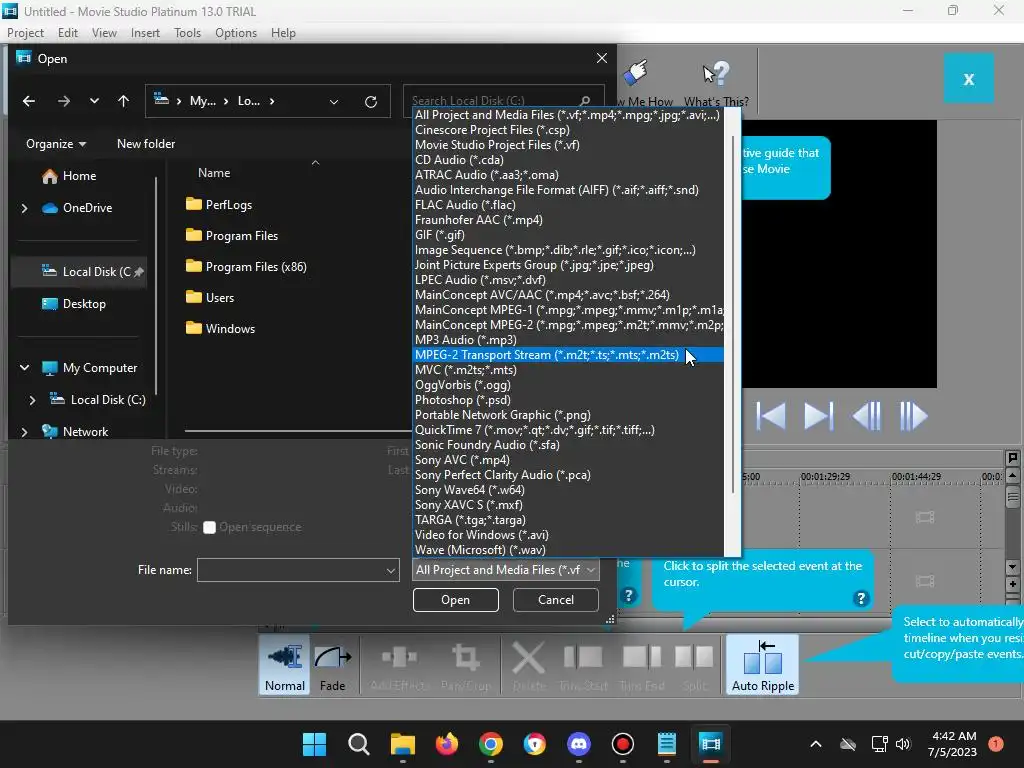
Task: Select the Normal edit tool
Action: click(285, 666)
